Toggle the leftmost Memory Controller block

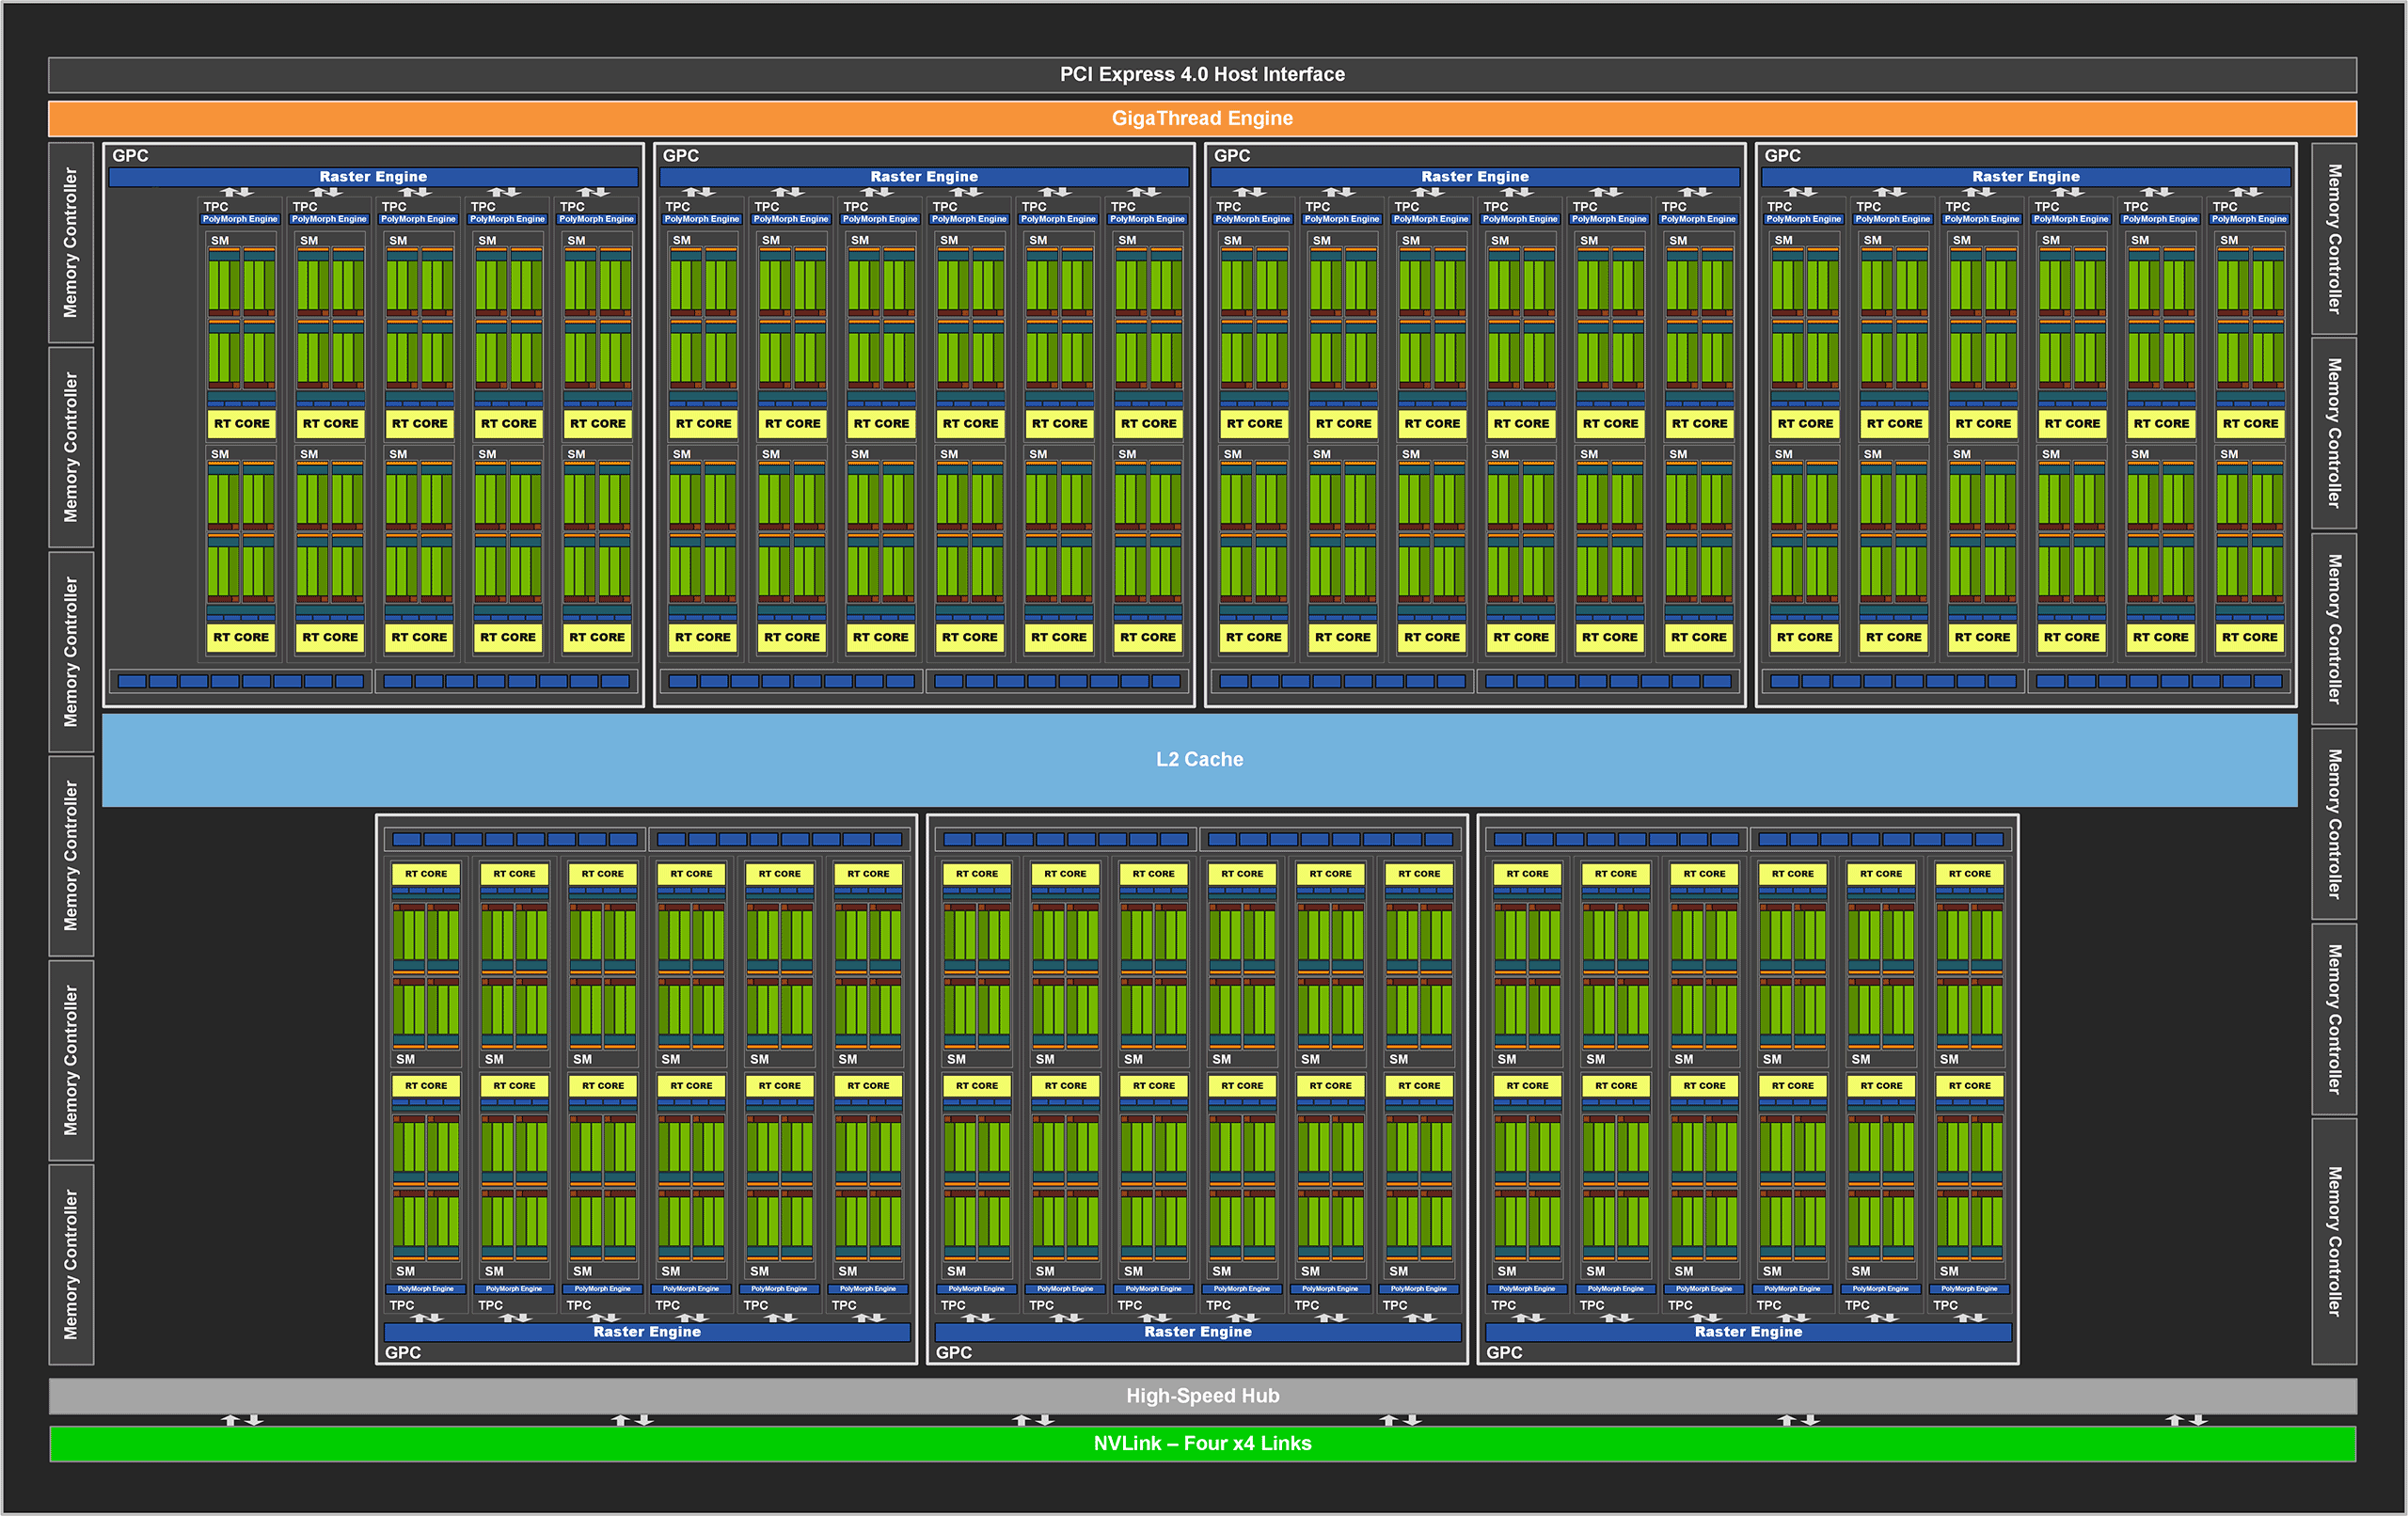[x=70, y=240]
